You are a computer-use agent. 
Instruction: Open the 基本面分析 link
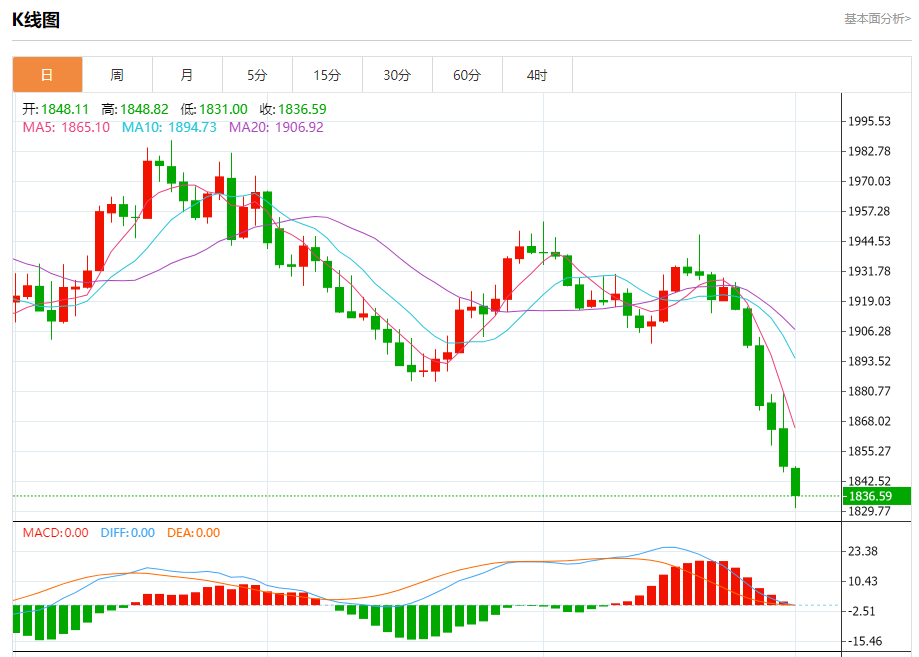pyautogui.click(x=877, y=19)
